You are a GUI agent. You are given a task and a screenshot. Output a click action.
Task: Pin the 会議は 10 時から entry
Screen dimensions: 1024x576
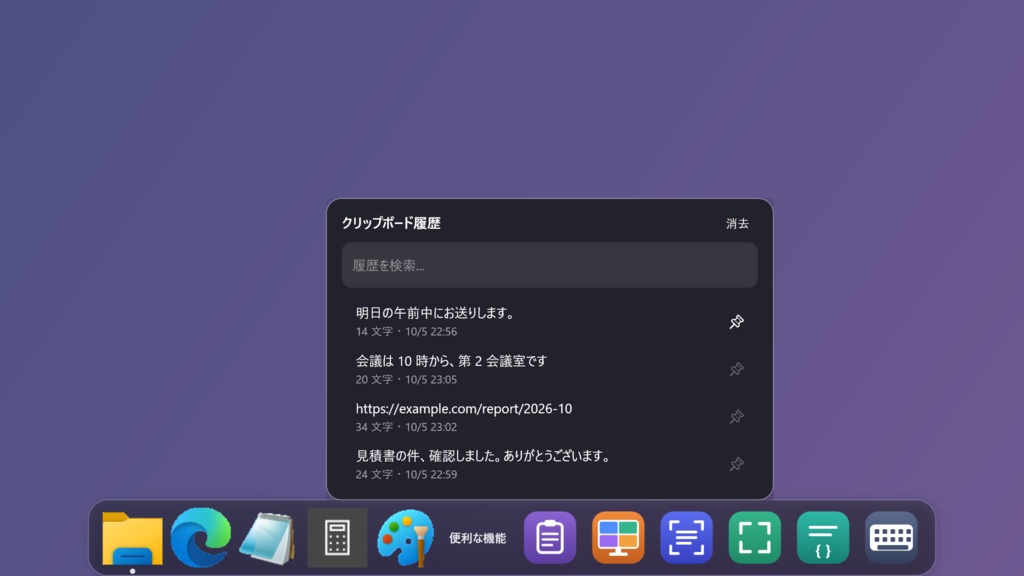point(736,370)
